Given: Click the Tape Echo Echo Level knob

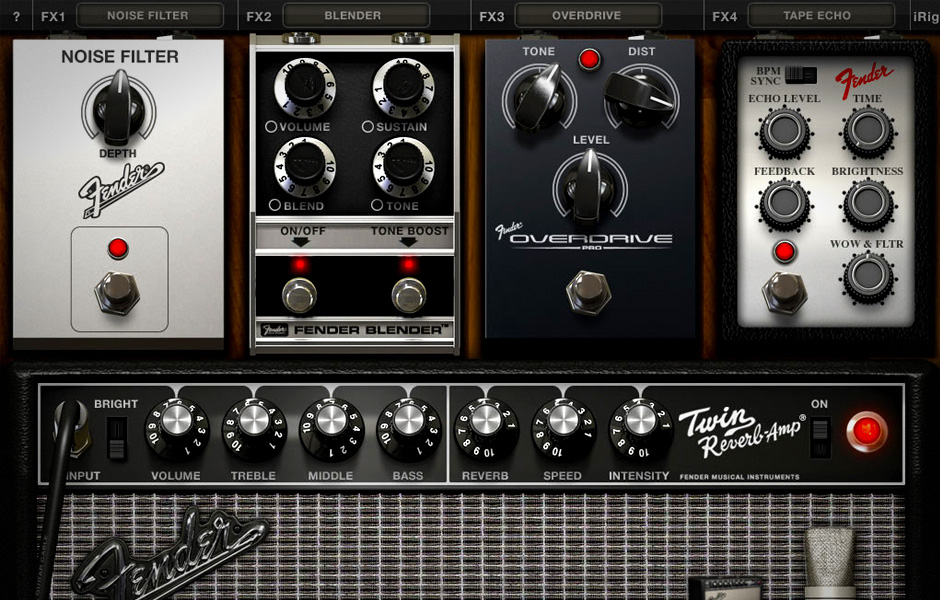Looking at the screenshot, I should pyautogui.click(x=784, y=131).
